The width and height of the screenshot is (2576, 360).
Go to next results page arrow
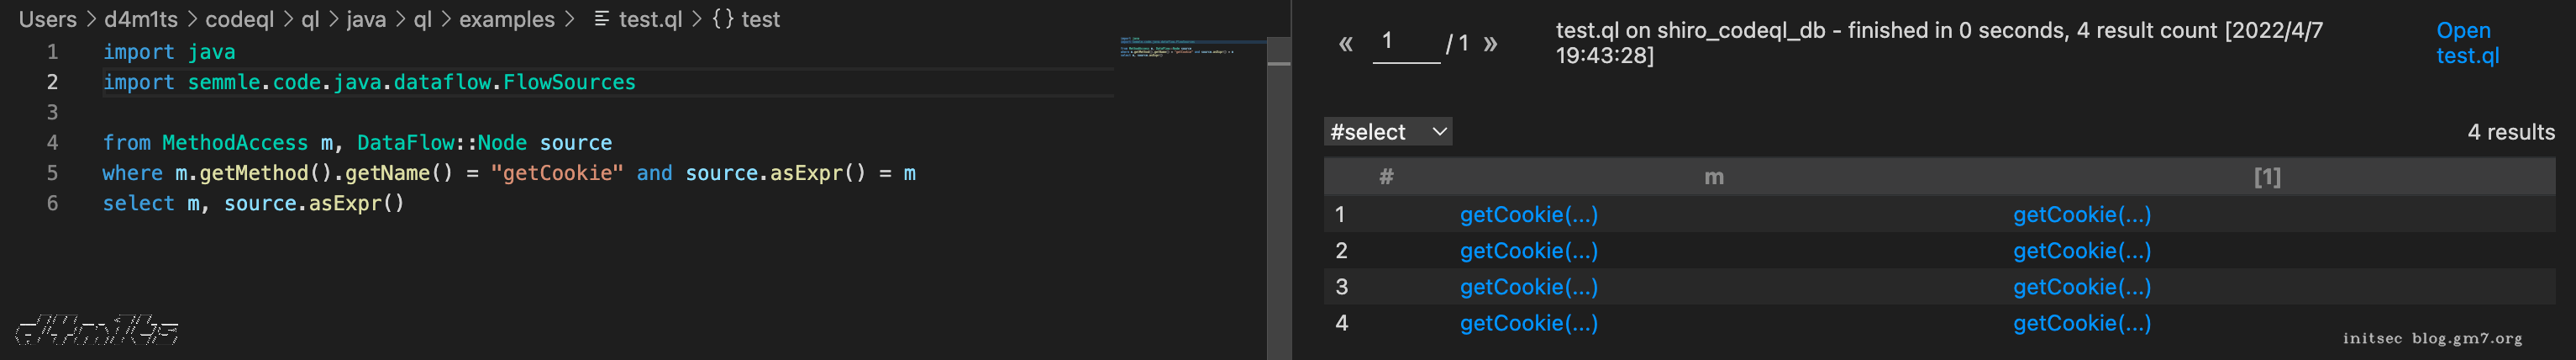tap(1490, 44)
